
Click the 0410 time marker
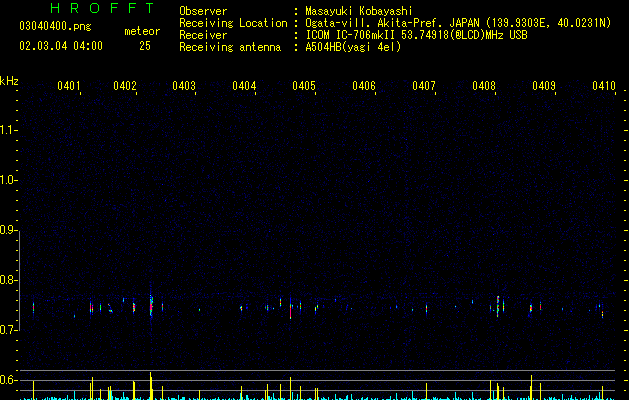click(x=604, y=85)
